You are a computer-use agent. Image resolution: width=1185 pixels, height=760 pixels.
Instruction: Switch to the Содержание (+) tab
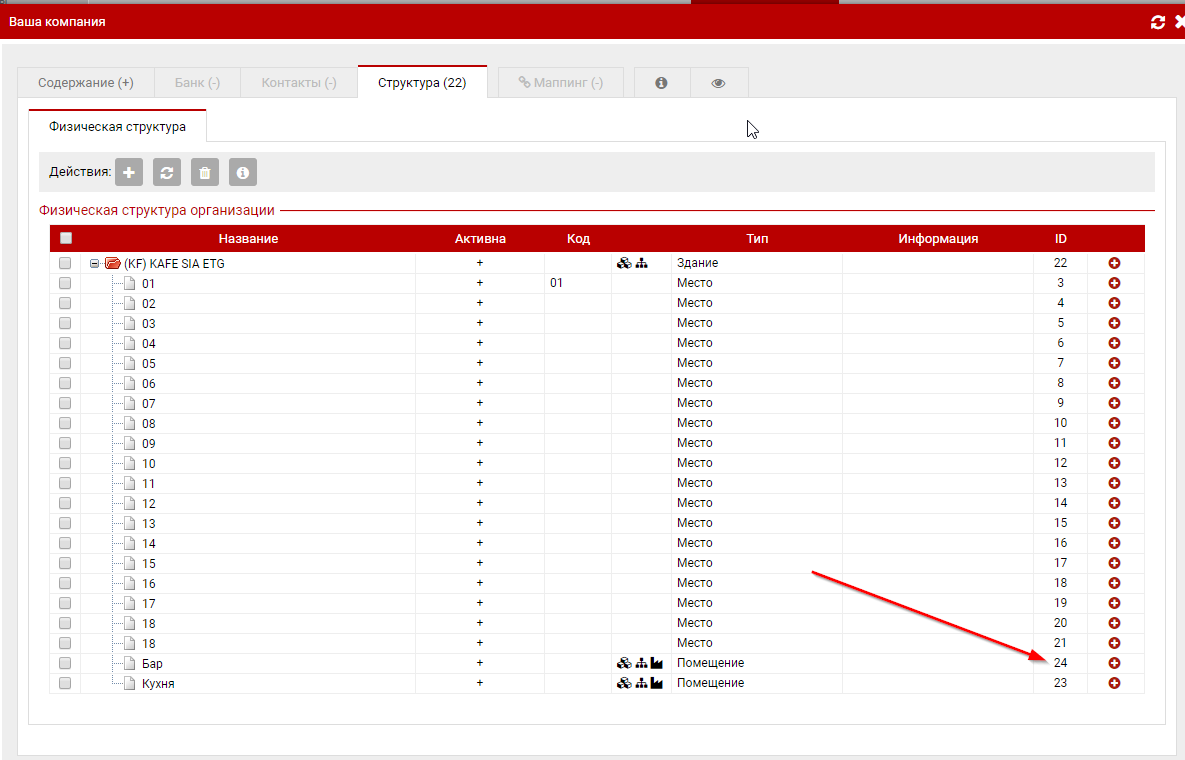[x=86, y=83]
